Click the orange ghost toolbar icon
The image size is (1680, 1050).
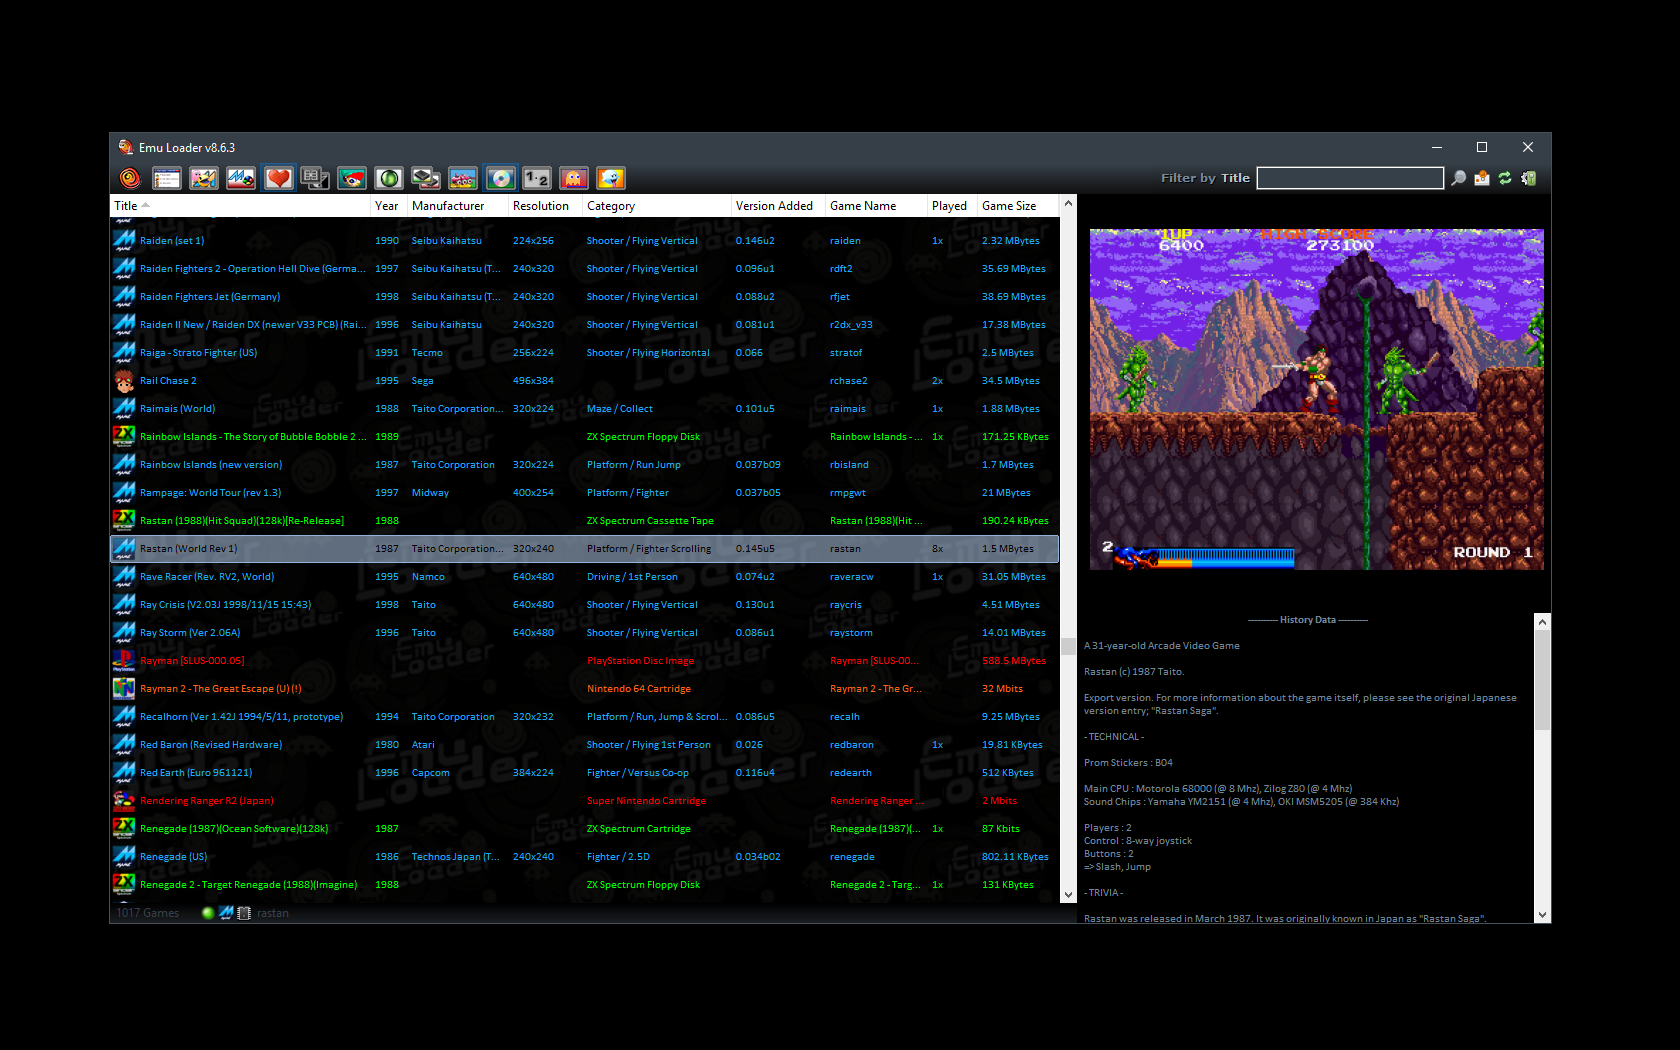pos(573,178)
